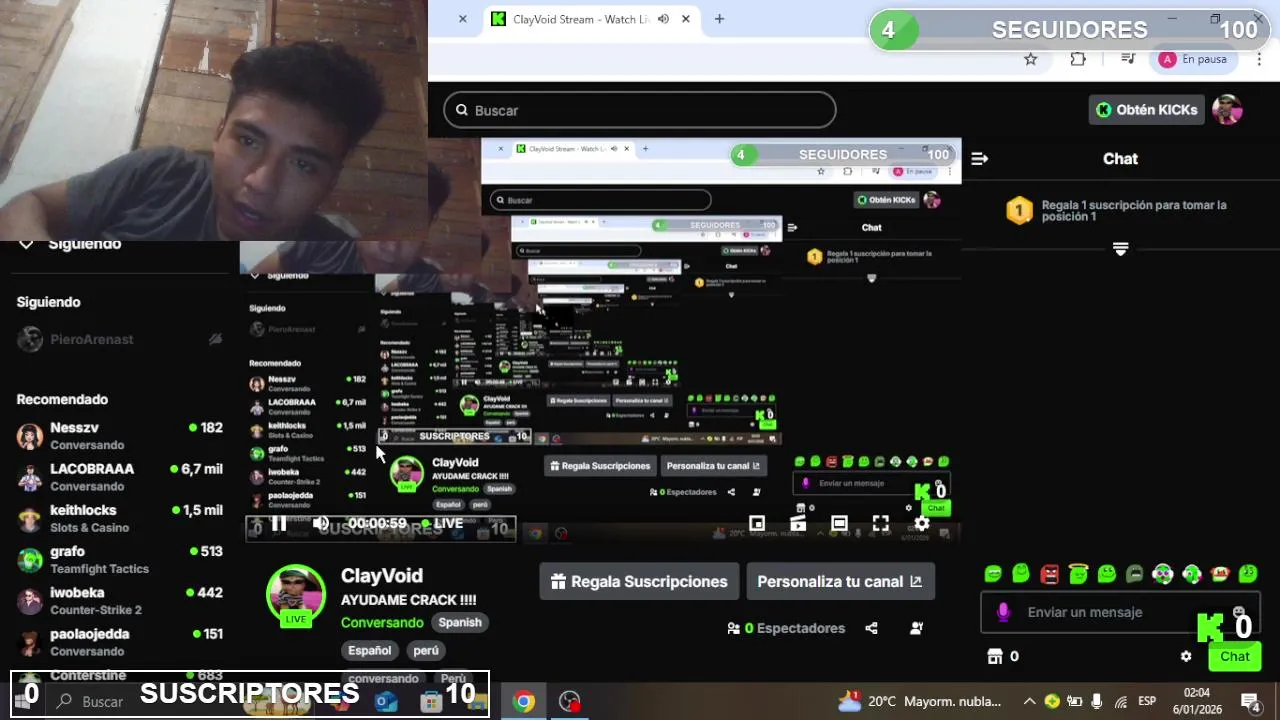The image size is (1280, 720).
Task: Open mini-player picture-in-picture mode
Action: point(757,523)
